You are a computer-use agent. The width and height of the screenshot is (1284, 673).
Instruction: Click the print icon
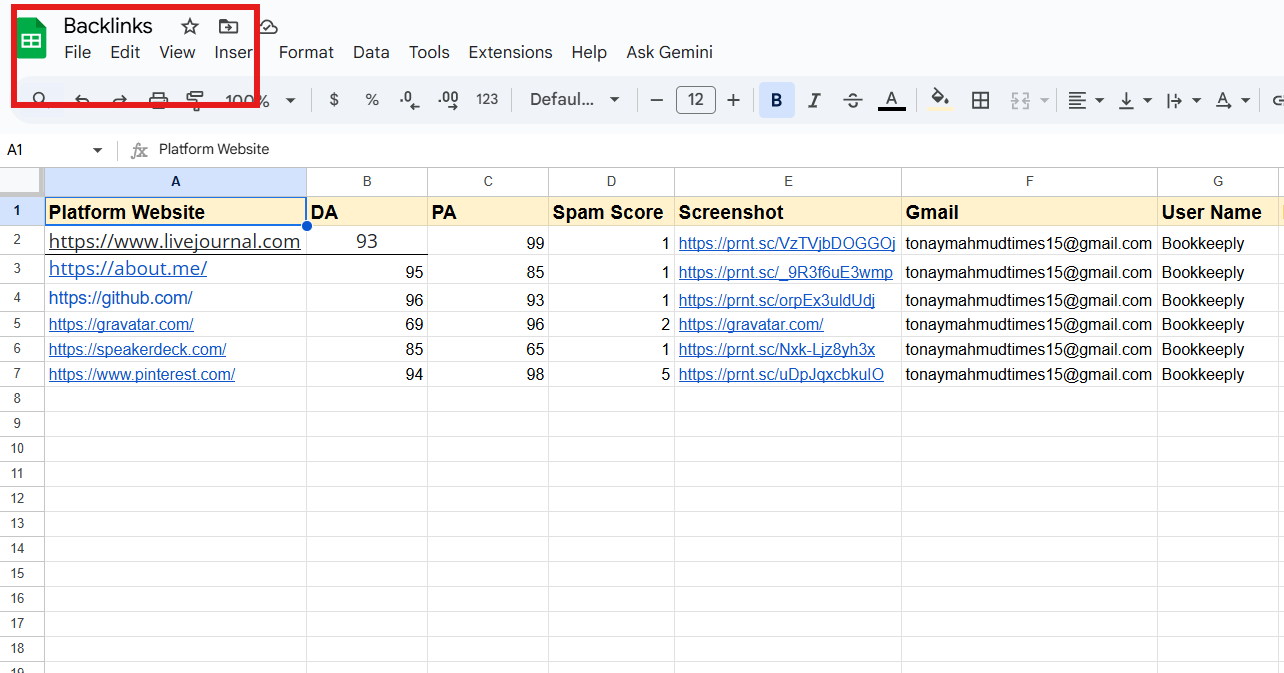point(158,100)
